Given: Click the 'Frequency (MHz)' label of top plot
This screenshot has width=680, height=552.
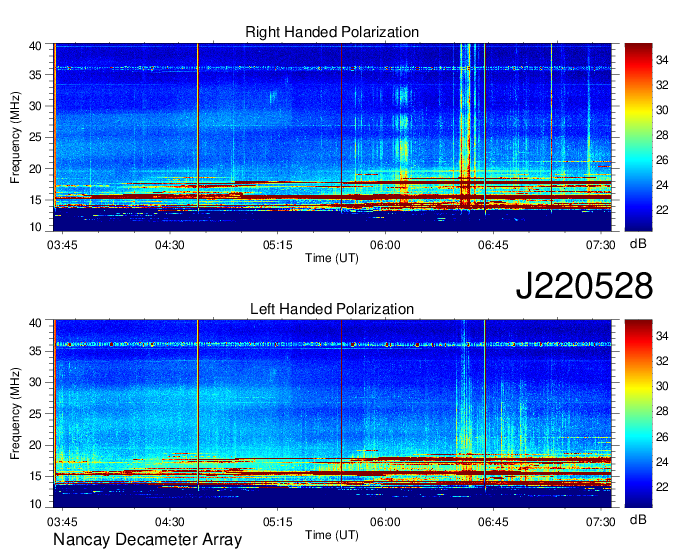Looking at the screenshot, I should 15,137.
